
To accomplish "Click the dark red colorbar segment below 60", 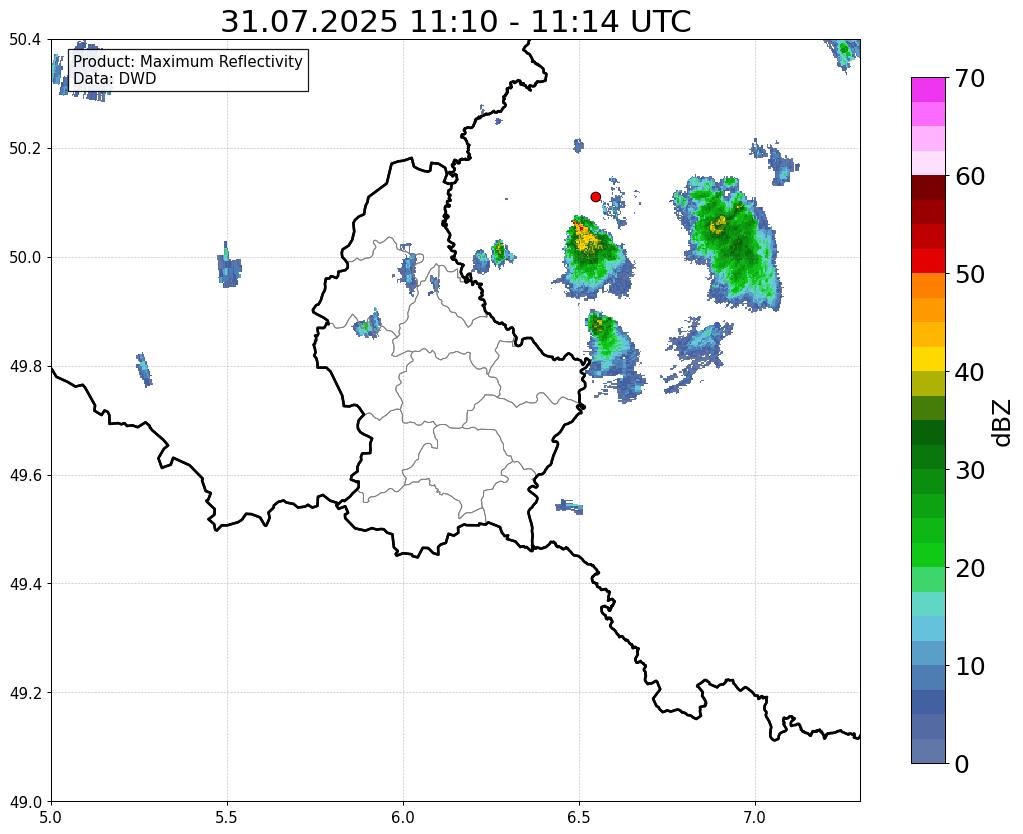I will point(928,187).
